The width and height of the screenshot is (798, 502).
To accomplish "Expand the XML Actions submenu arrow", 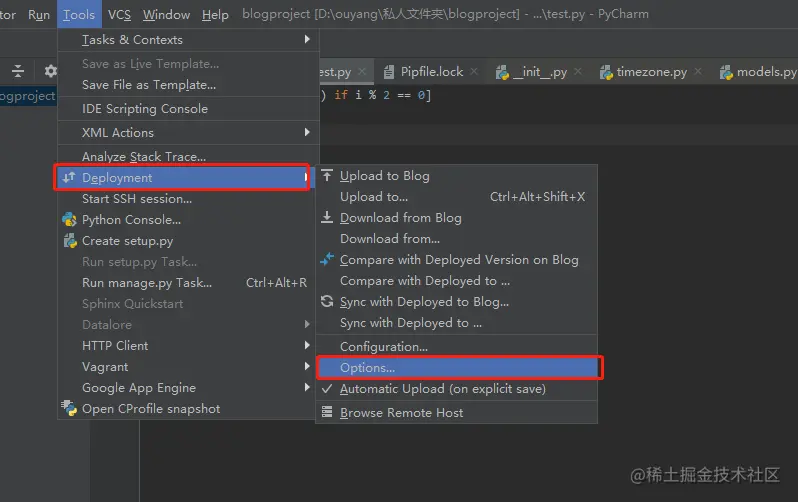I will pos(307,132).
